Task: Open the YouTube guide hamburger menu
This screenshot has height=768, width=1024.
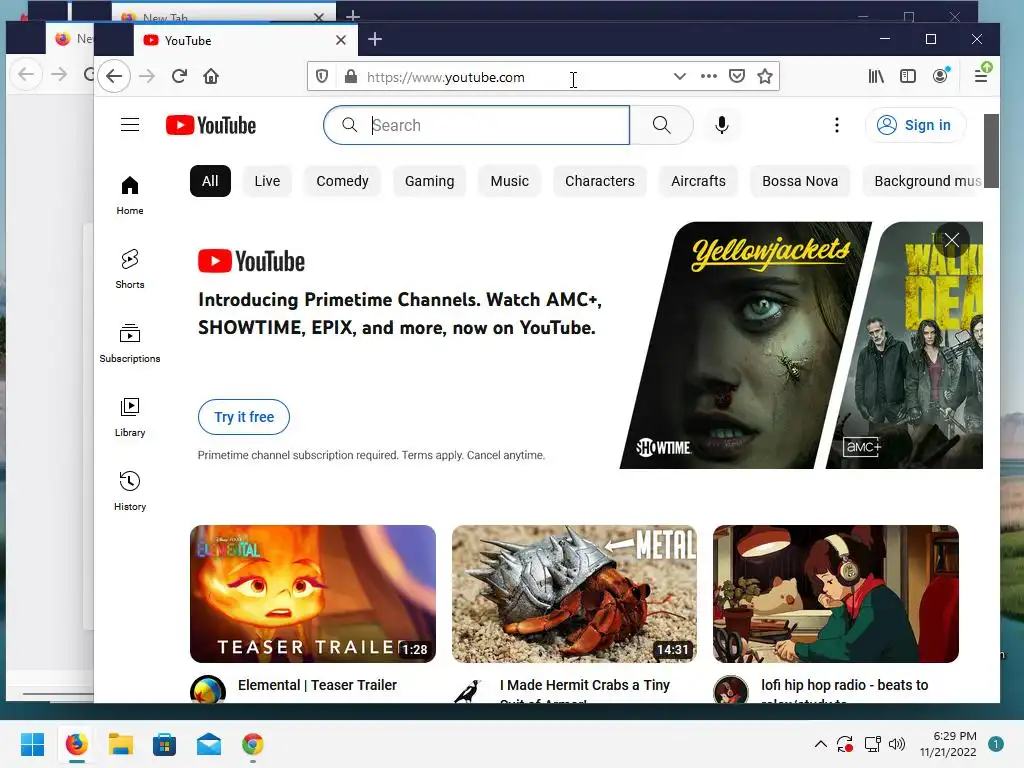Action: point(130,125)
